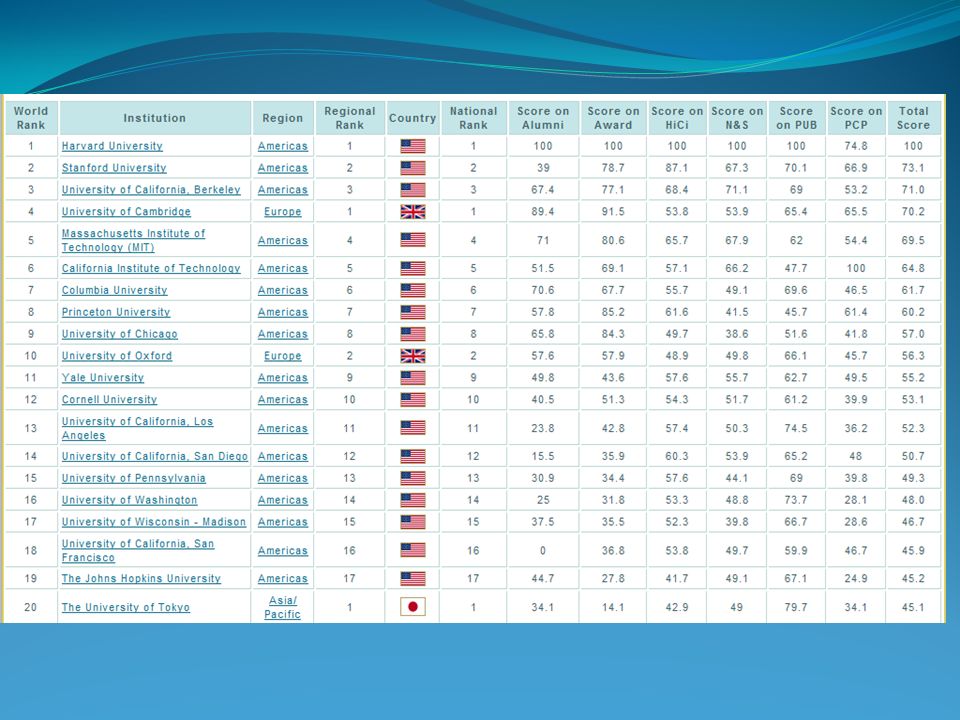This screenshot has width=960, height=720.
Task: Click the US flag in Wisconsin row
Action: 413,522
